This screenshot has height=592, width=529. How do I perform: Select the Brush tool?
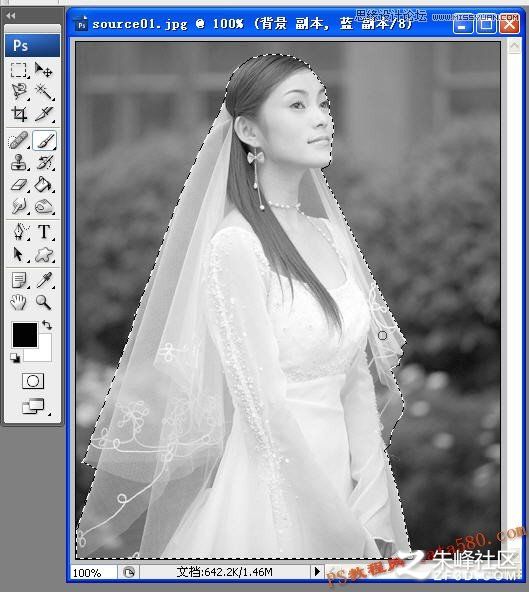pyautogui.click(x=44, y=140)
